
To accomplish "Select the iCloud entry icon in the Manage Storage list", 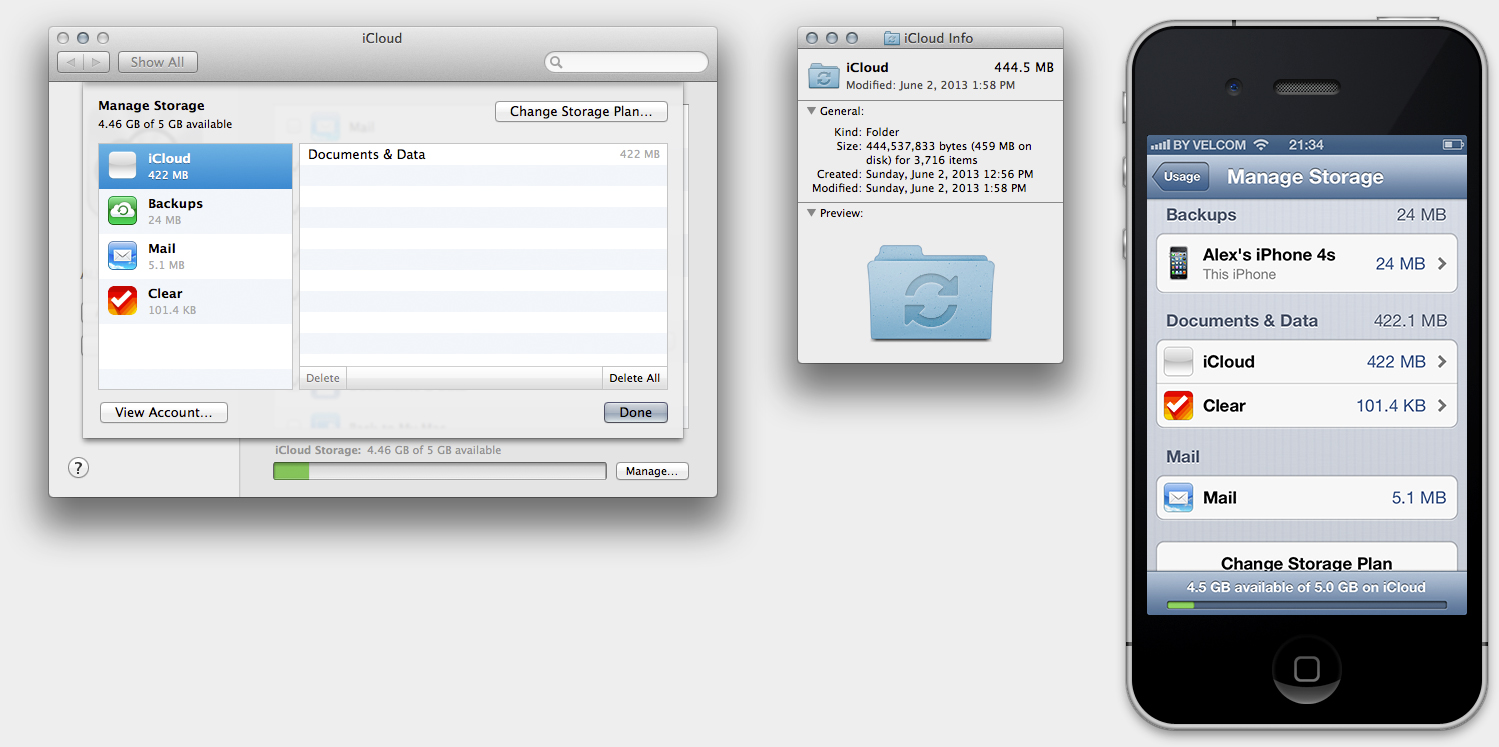I will point(122,166).
